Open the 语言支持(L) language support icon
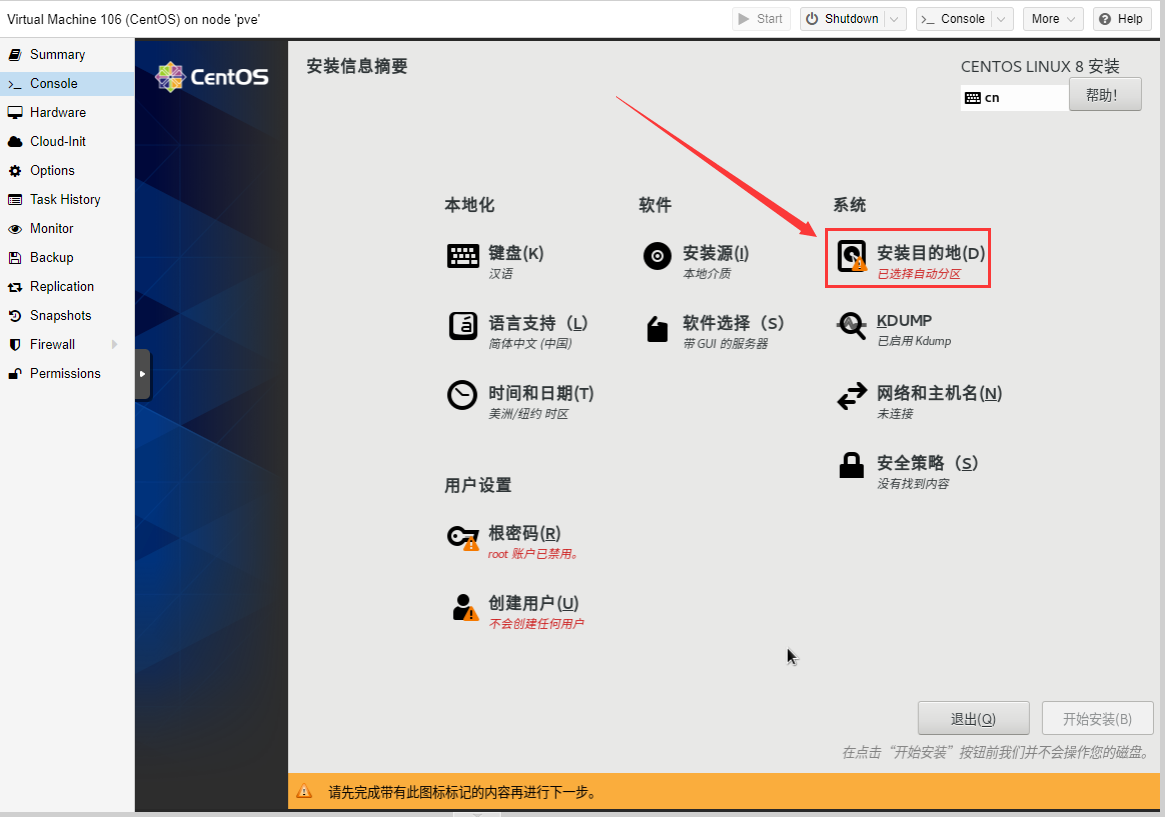 [x=463, y=326]
